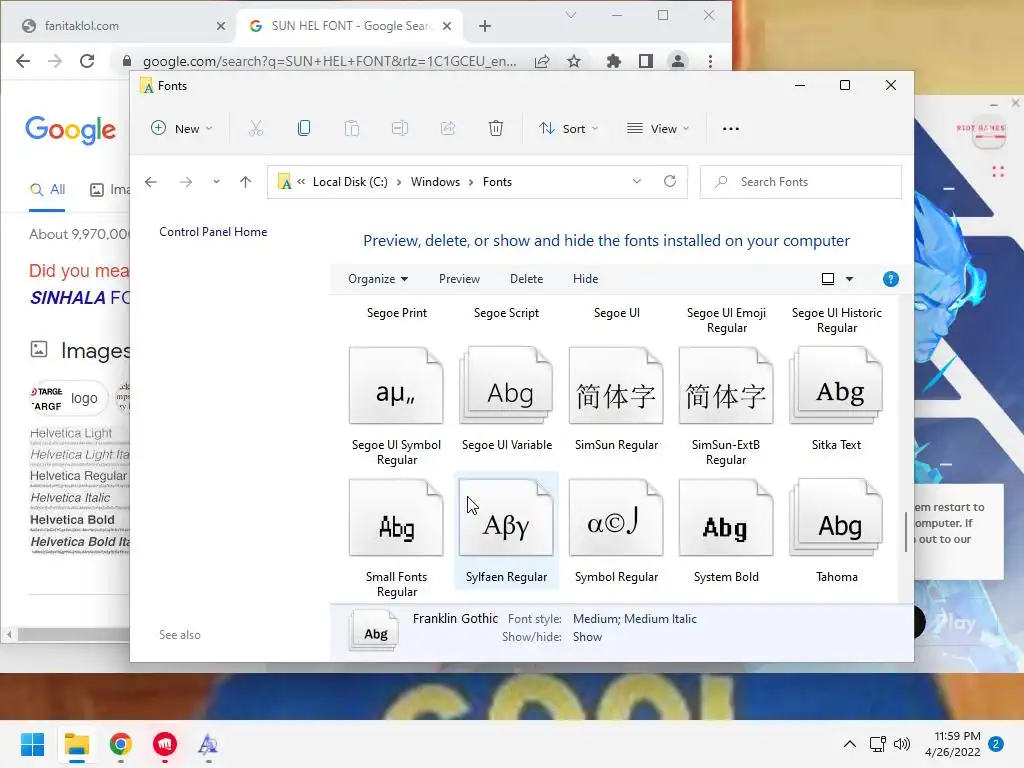Viewport: 1024px width, 768px height.
Task: Open File Explorer from the taskbar
Action: 76,744
